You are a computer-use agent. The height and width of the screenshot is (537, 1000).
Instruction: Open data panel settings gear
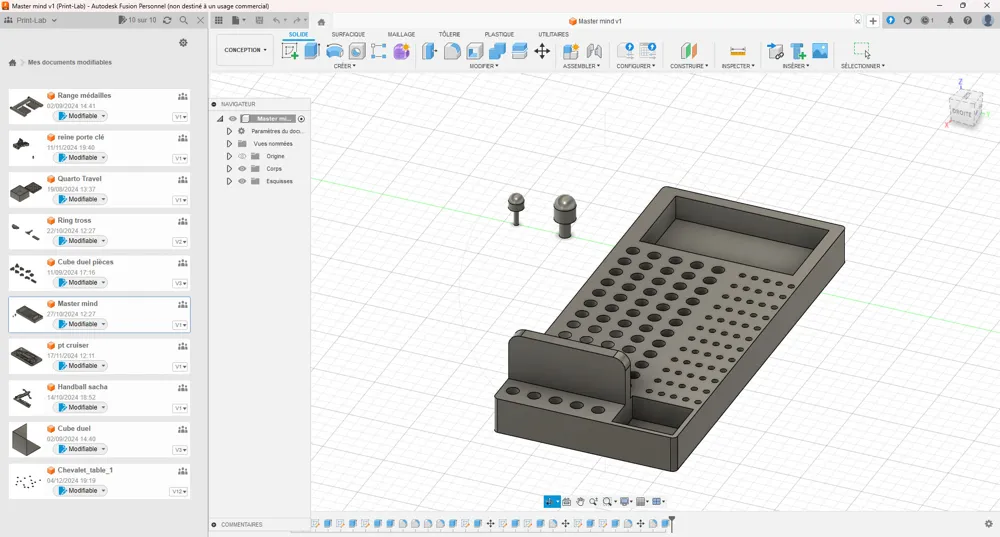pos(183,43)
